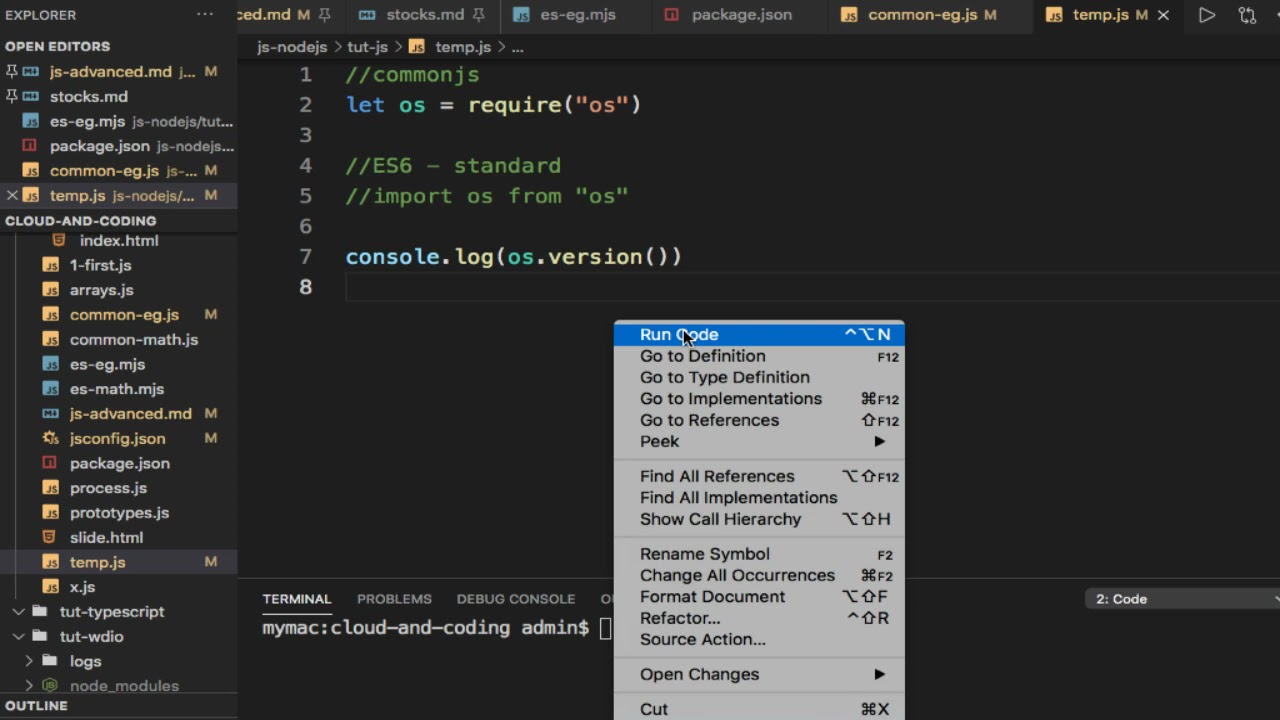
Task: Collapse the tut-typescript folder
Action: coord(18,611)
